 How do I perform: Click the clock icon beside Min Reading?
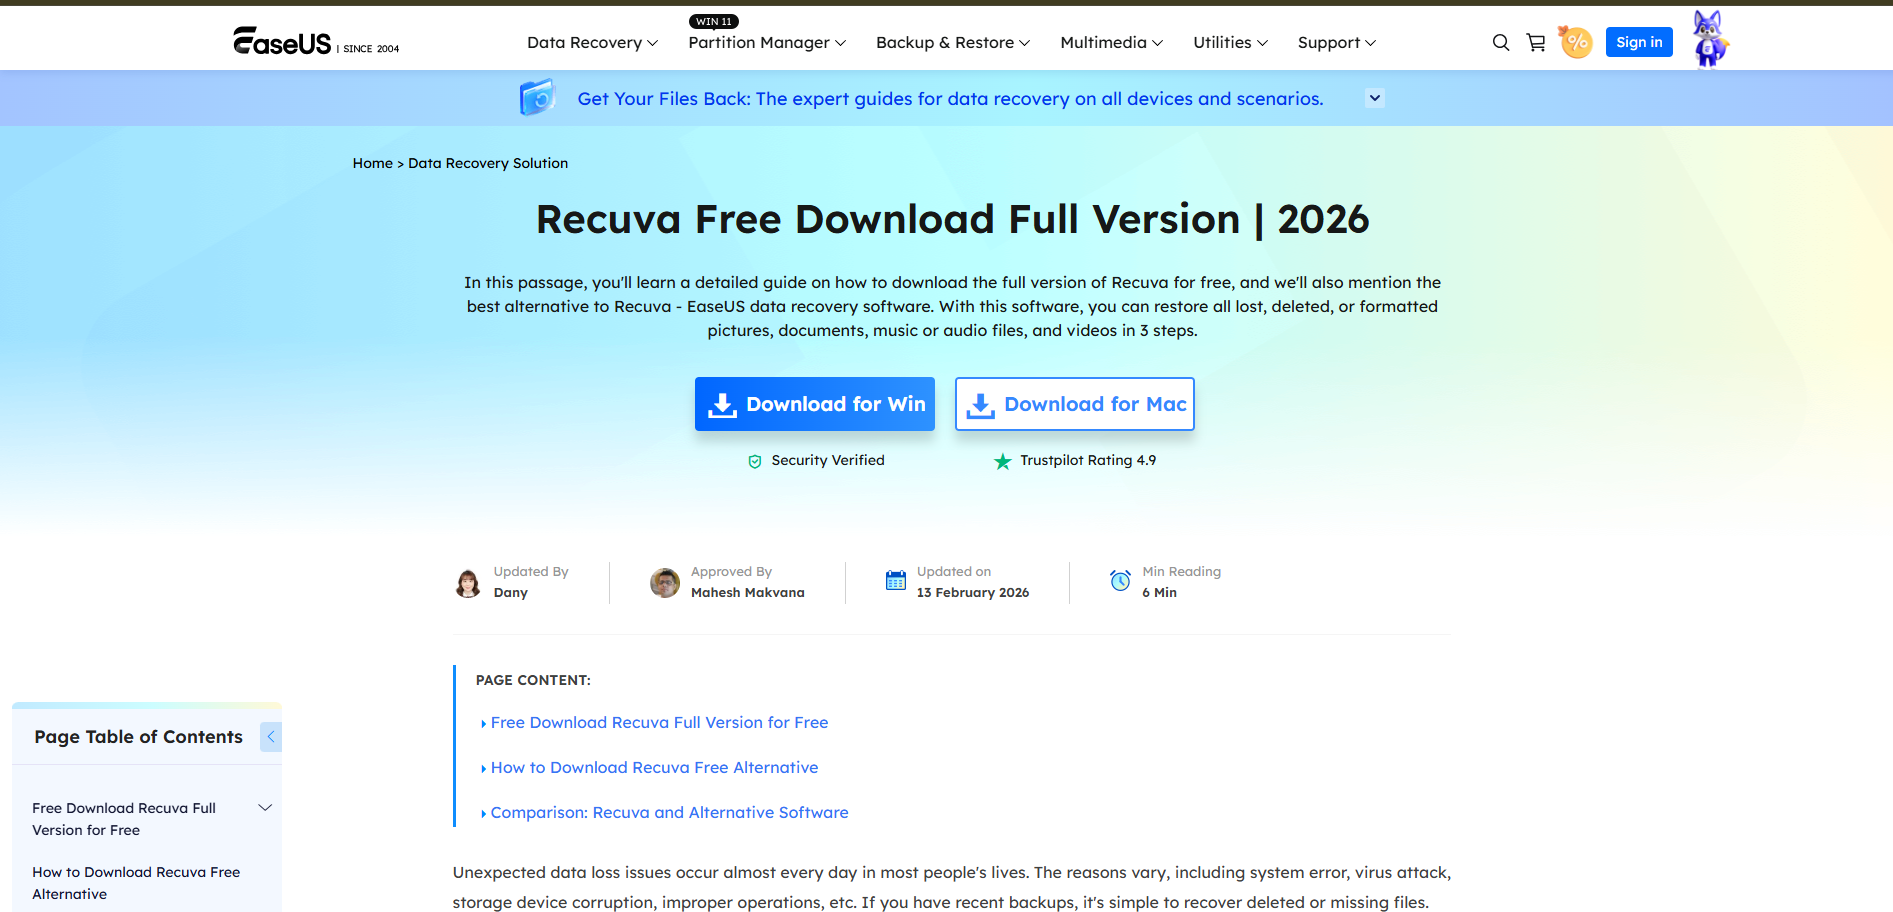tap(1121, 580)
